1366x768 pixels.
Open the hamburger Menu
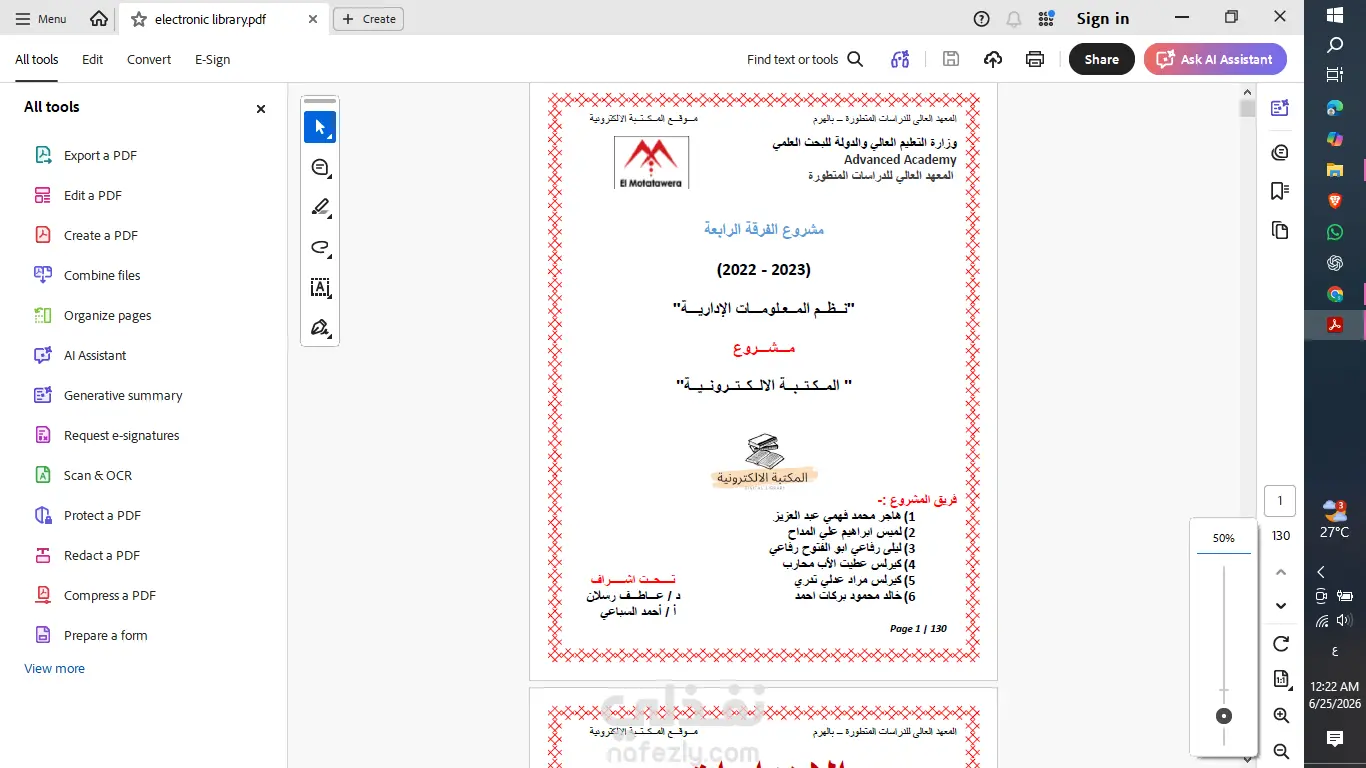point(39,19)
